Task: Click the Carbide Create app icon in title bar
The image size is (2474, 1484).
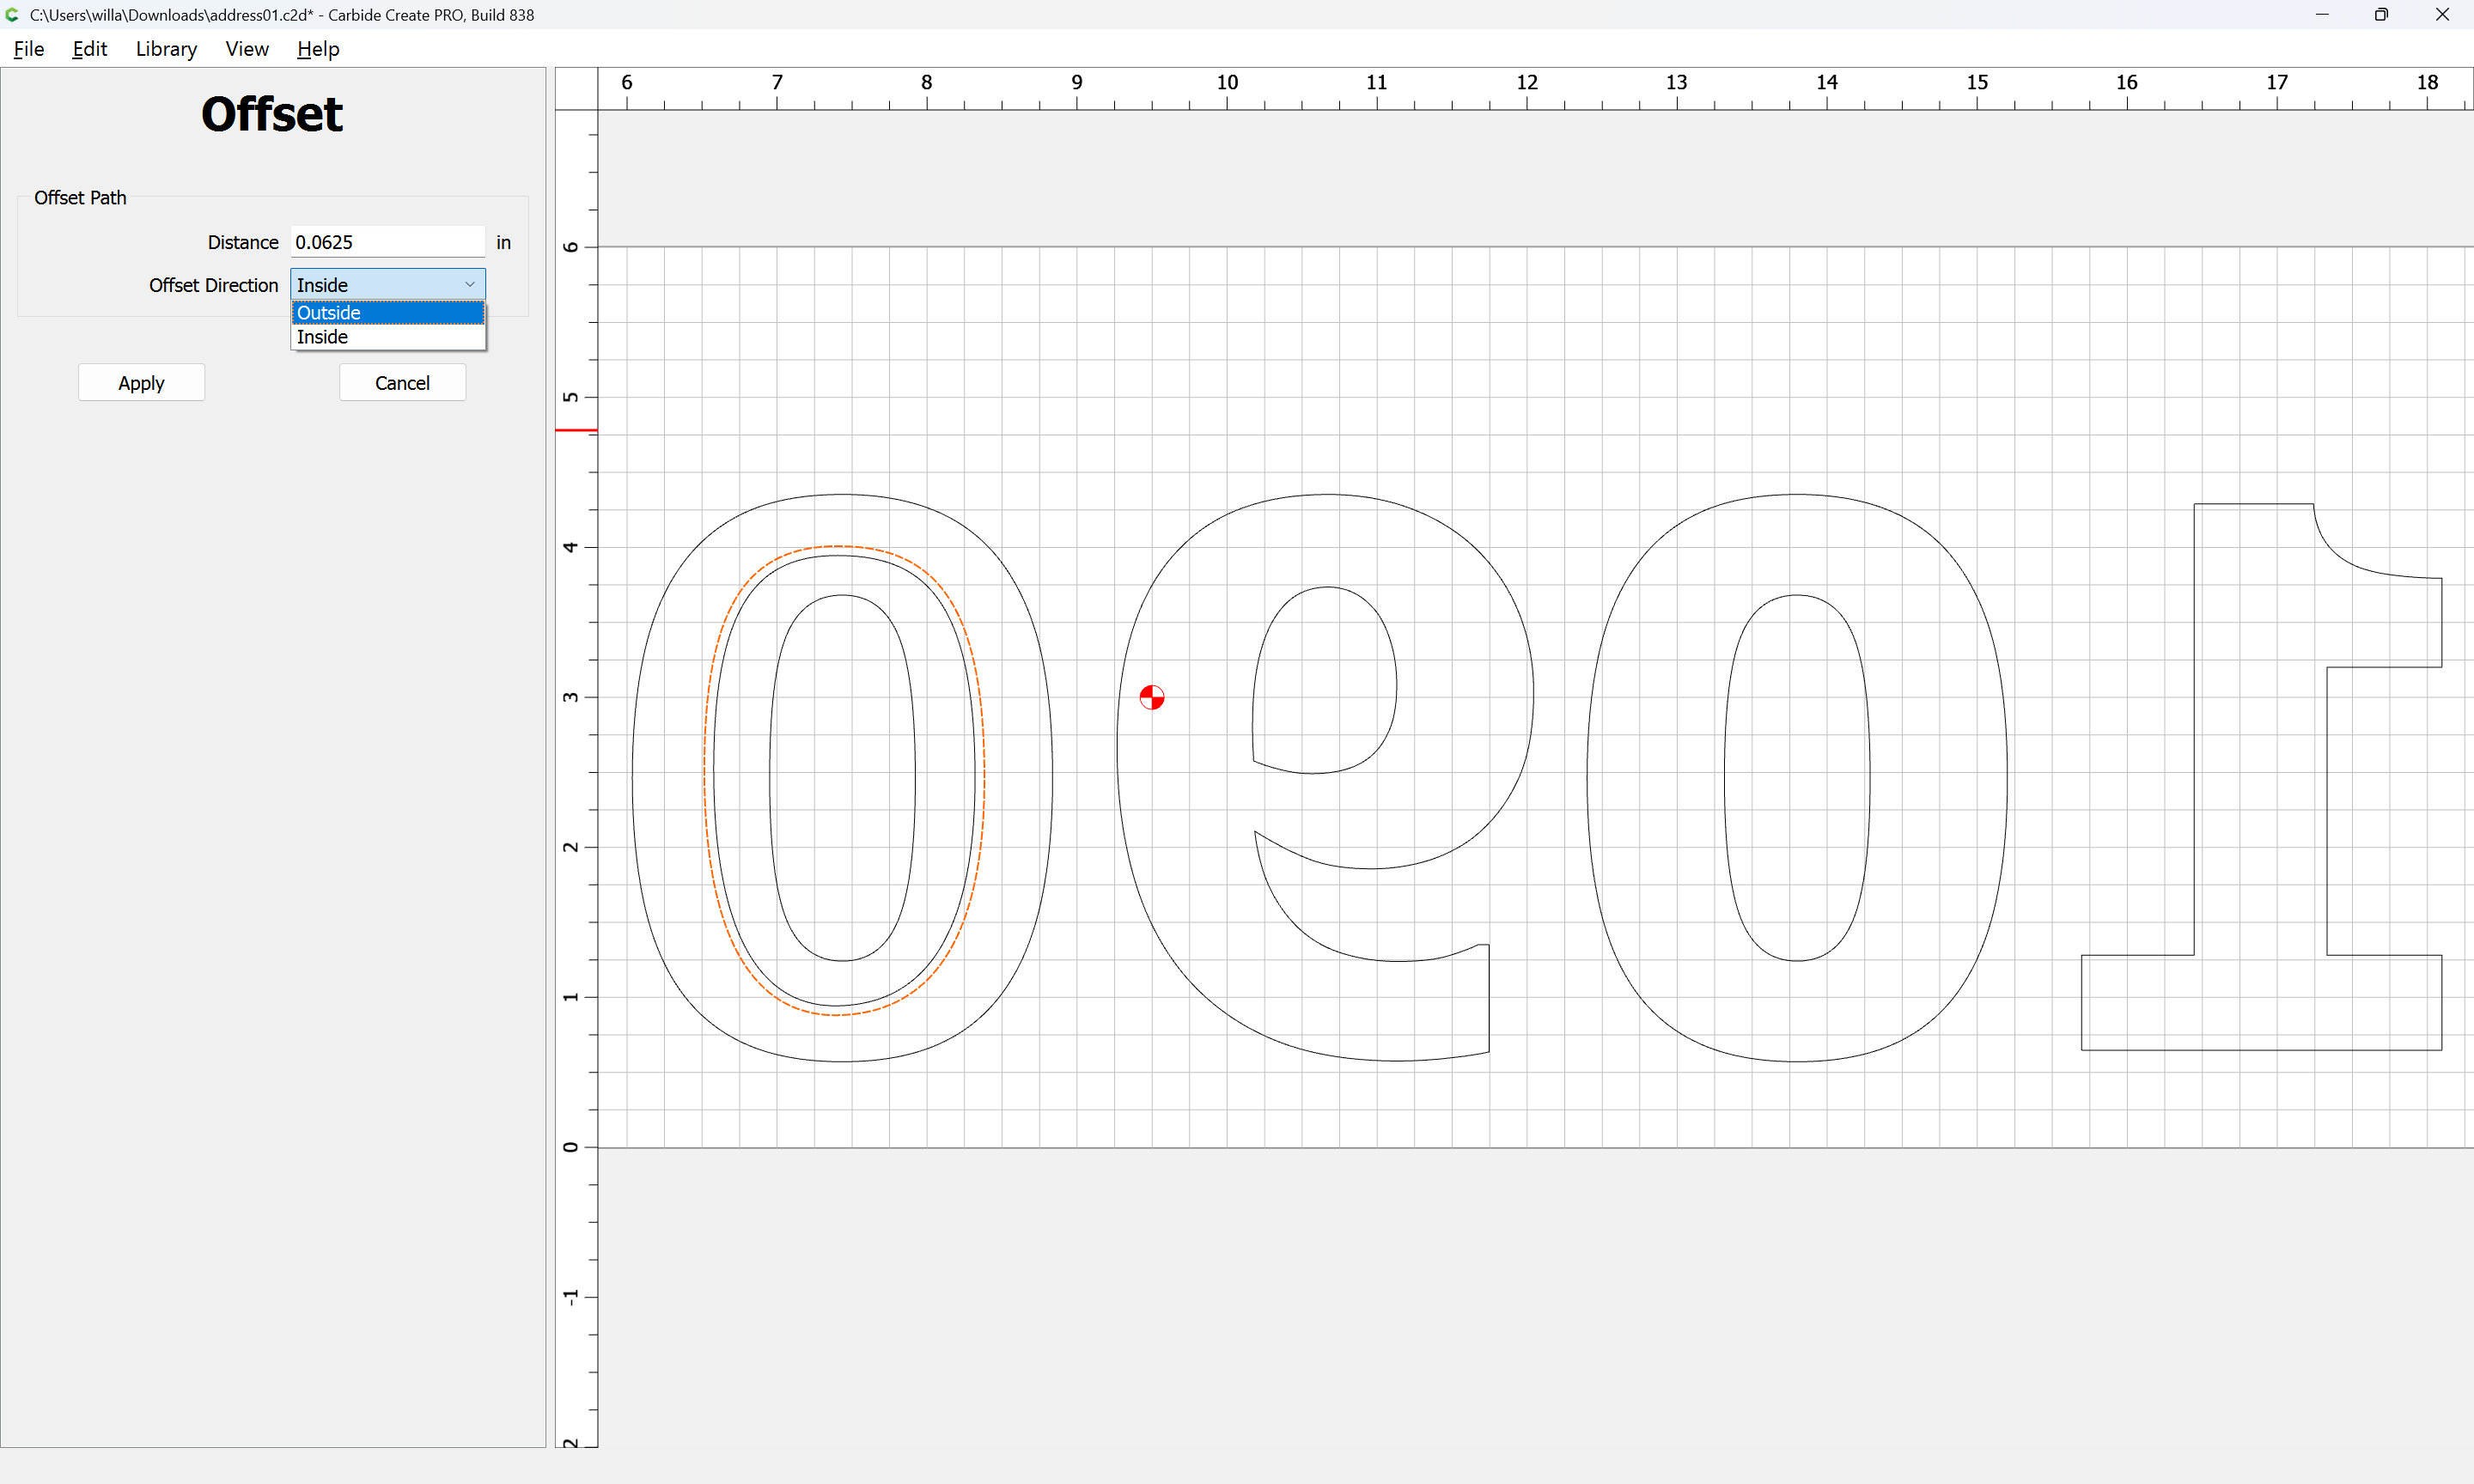Action: click(12, 15)
